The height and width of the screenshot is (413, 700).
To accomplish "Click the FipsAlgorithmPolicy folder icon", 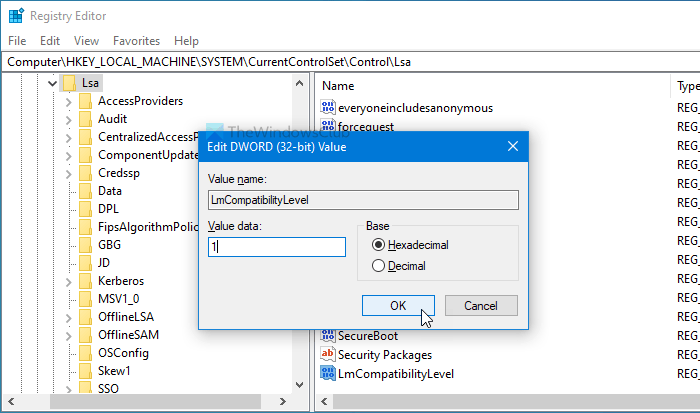I will [85, 227].
